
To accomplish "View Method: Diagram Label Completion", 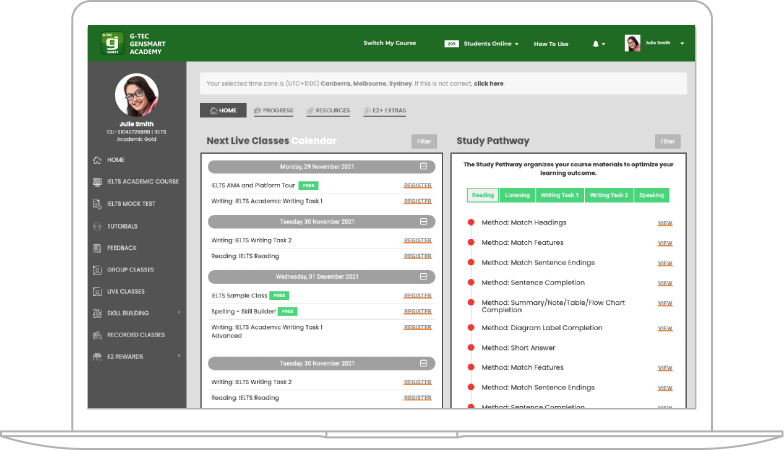I will 665,328.
